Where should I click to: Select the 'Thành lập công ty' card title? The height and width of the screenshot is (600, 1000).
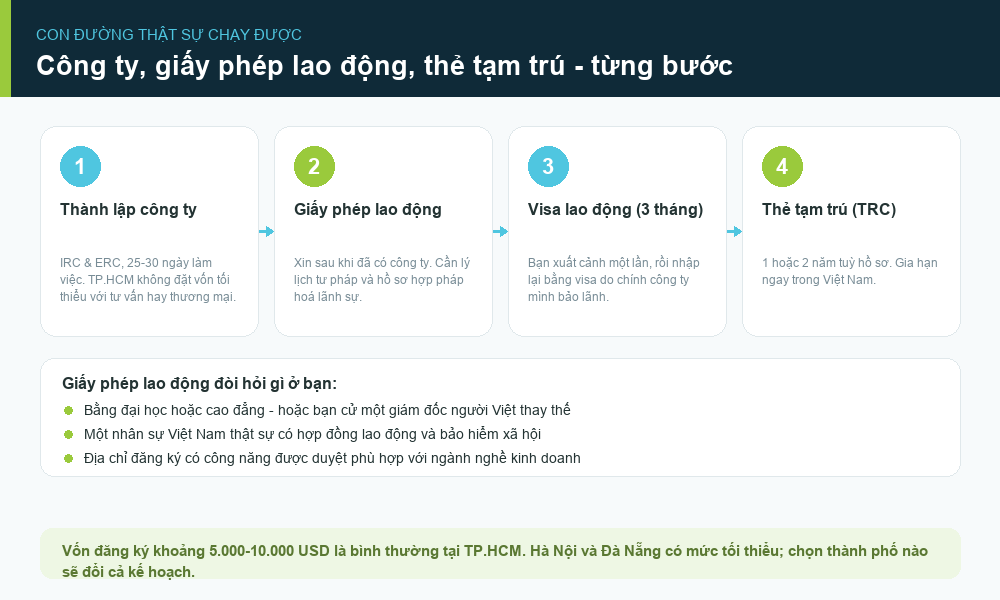[128, 210]
